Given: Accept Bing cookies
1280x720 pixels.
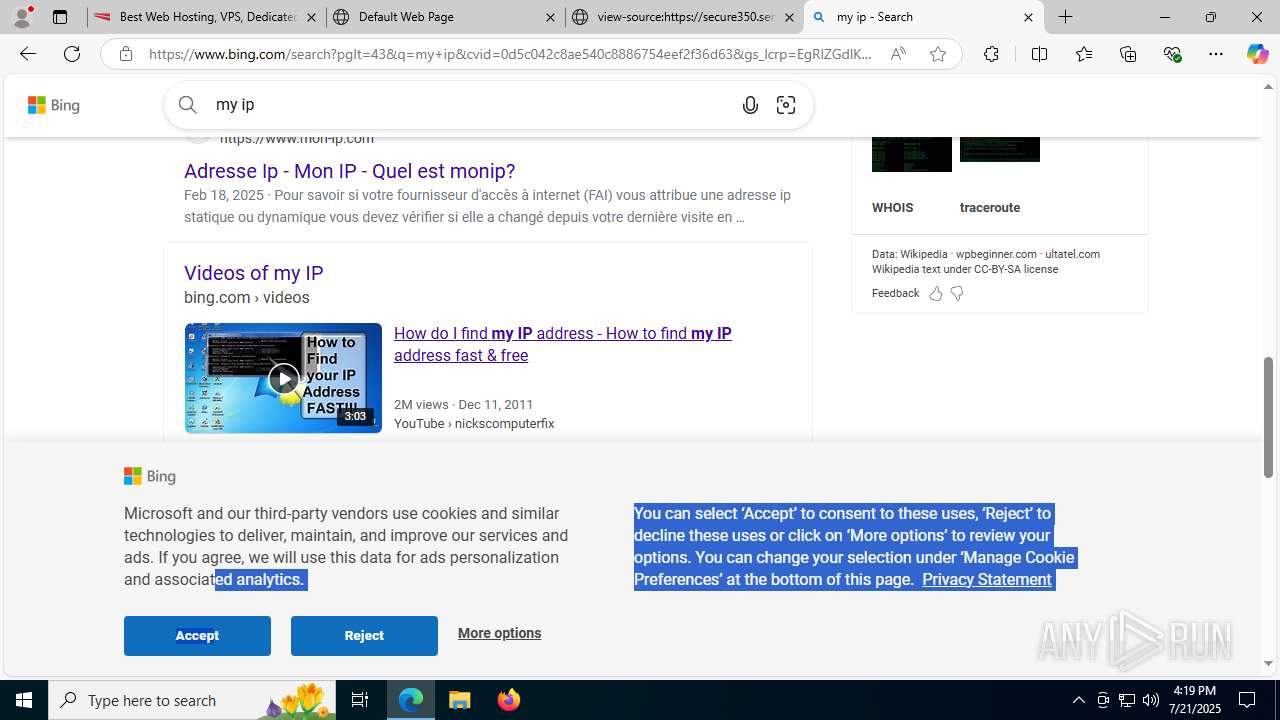Looking at the screenshot, I should pos(197,636).
